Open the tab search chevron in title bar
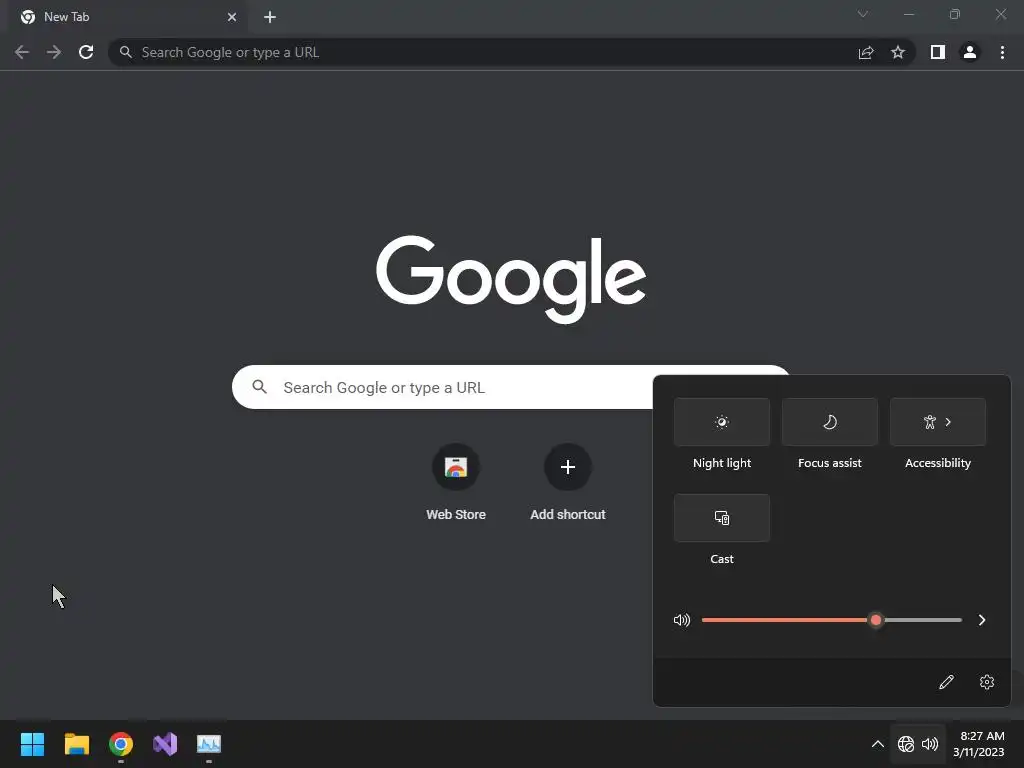Screen dimensions: 1024x768 863,14
